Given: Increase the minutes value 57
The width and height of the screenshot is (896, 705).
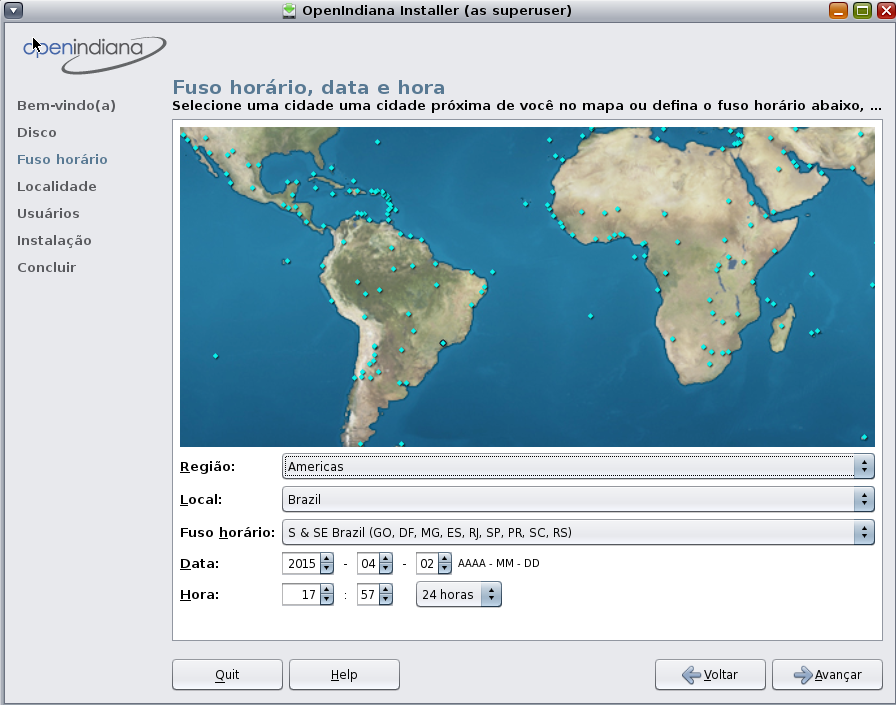Looking at the screenshot, I should [x=386, y=590].
